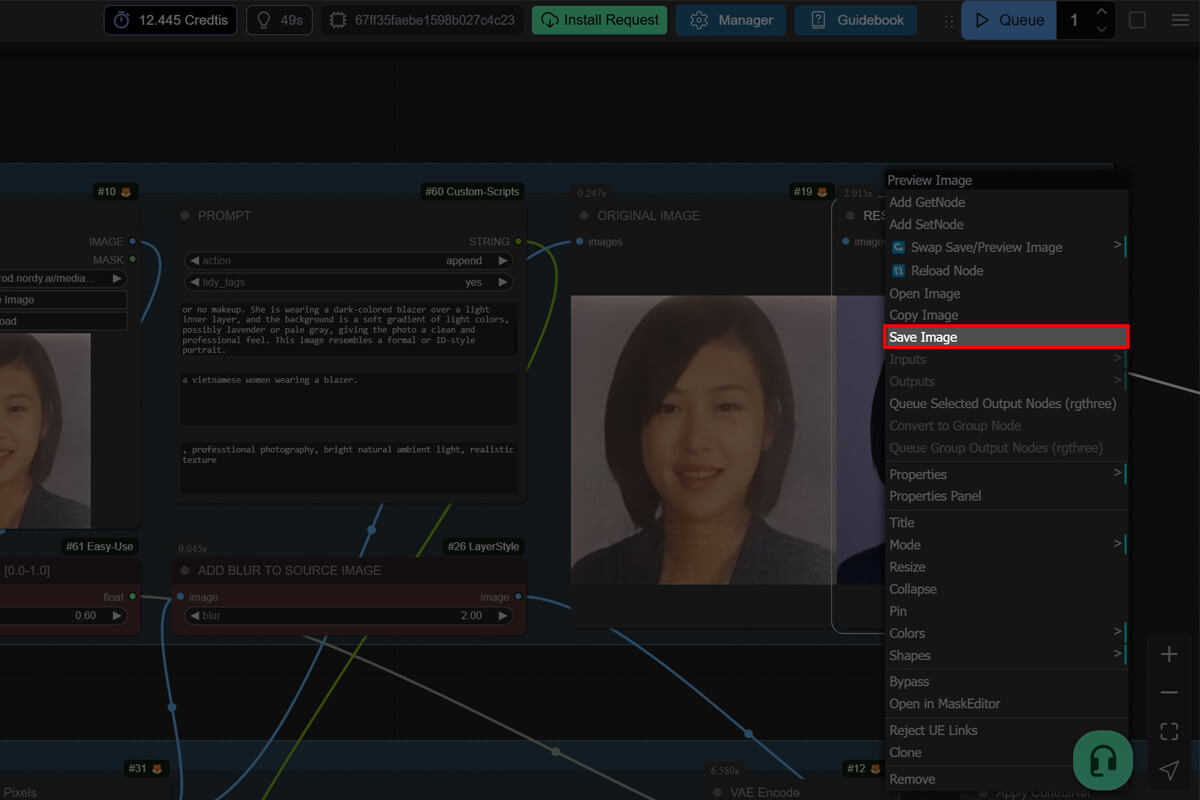Image resolution: width=1200 pixels, height=800 pixels.
Task: Click the Reload Node icon in the menu
Action: click(898, 271)
